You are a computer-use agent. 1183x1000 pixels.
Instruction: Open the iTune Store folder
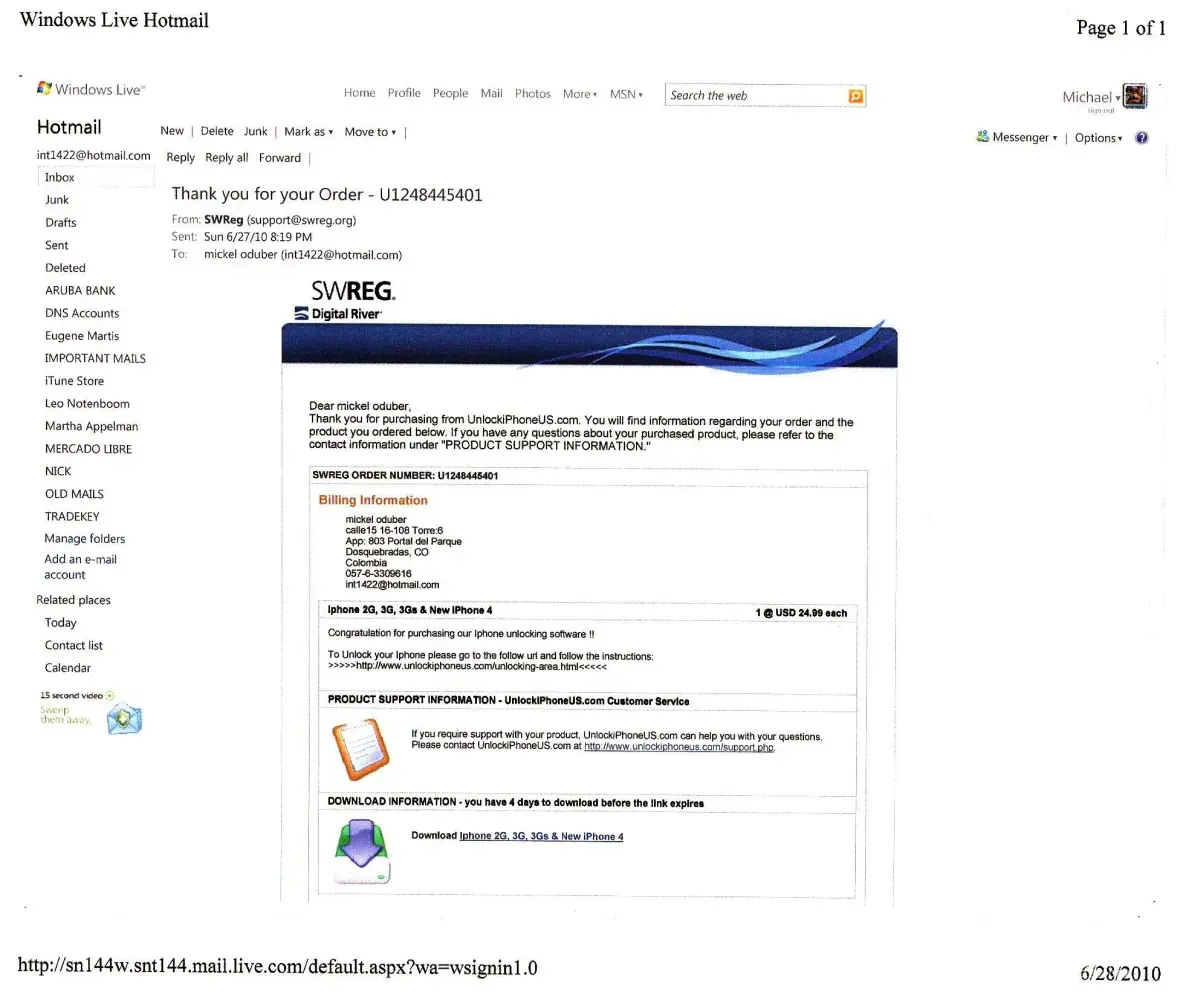coord(74,380)
